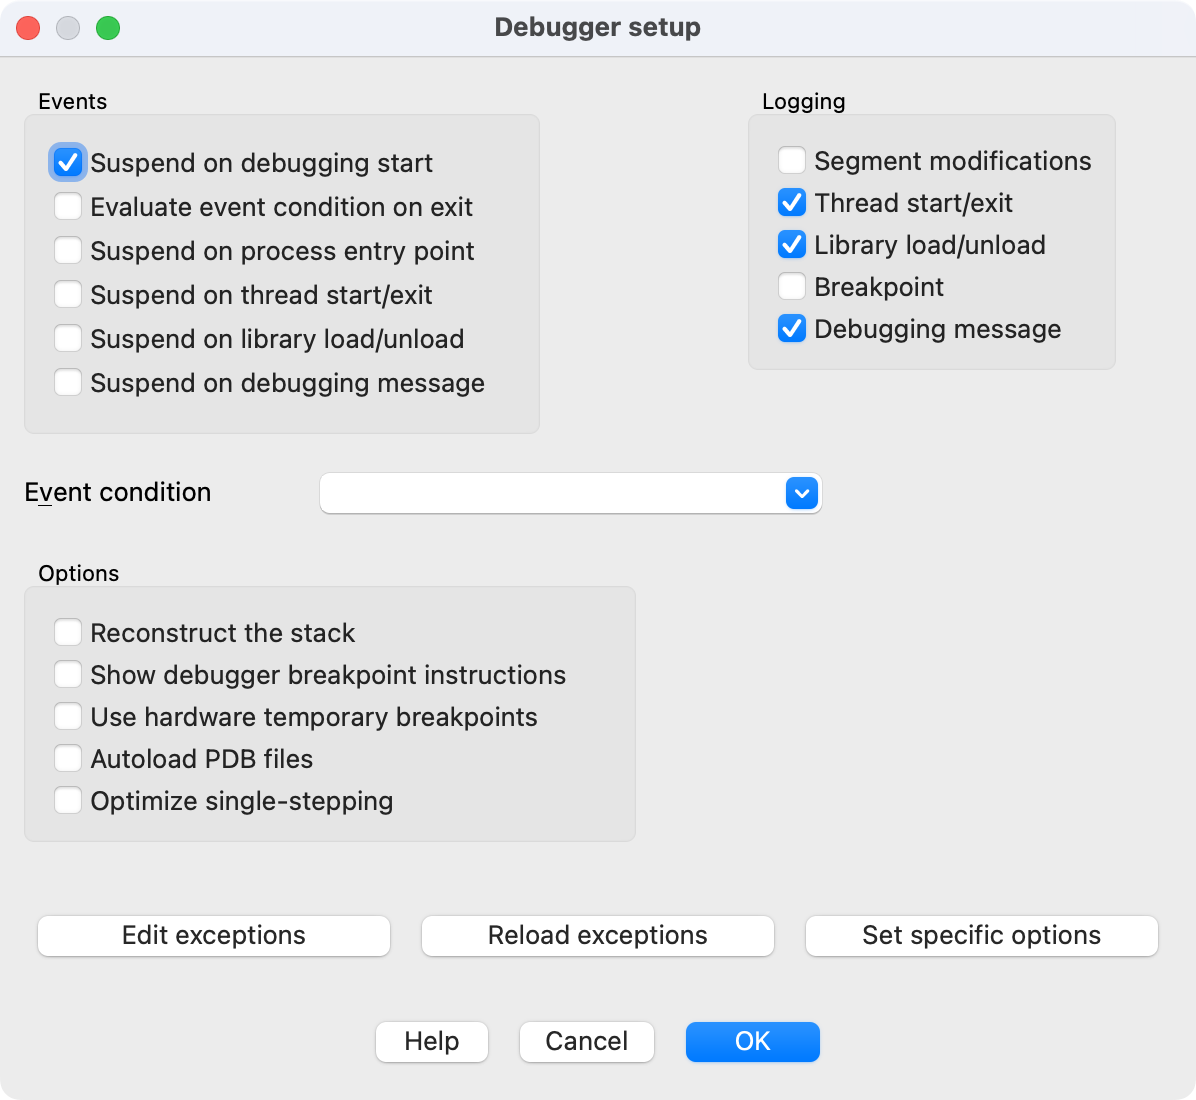Disable 'Thread start/exit' logging
The width and height of the screenshot is (1196, 1100).
click(791, 202)
